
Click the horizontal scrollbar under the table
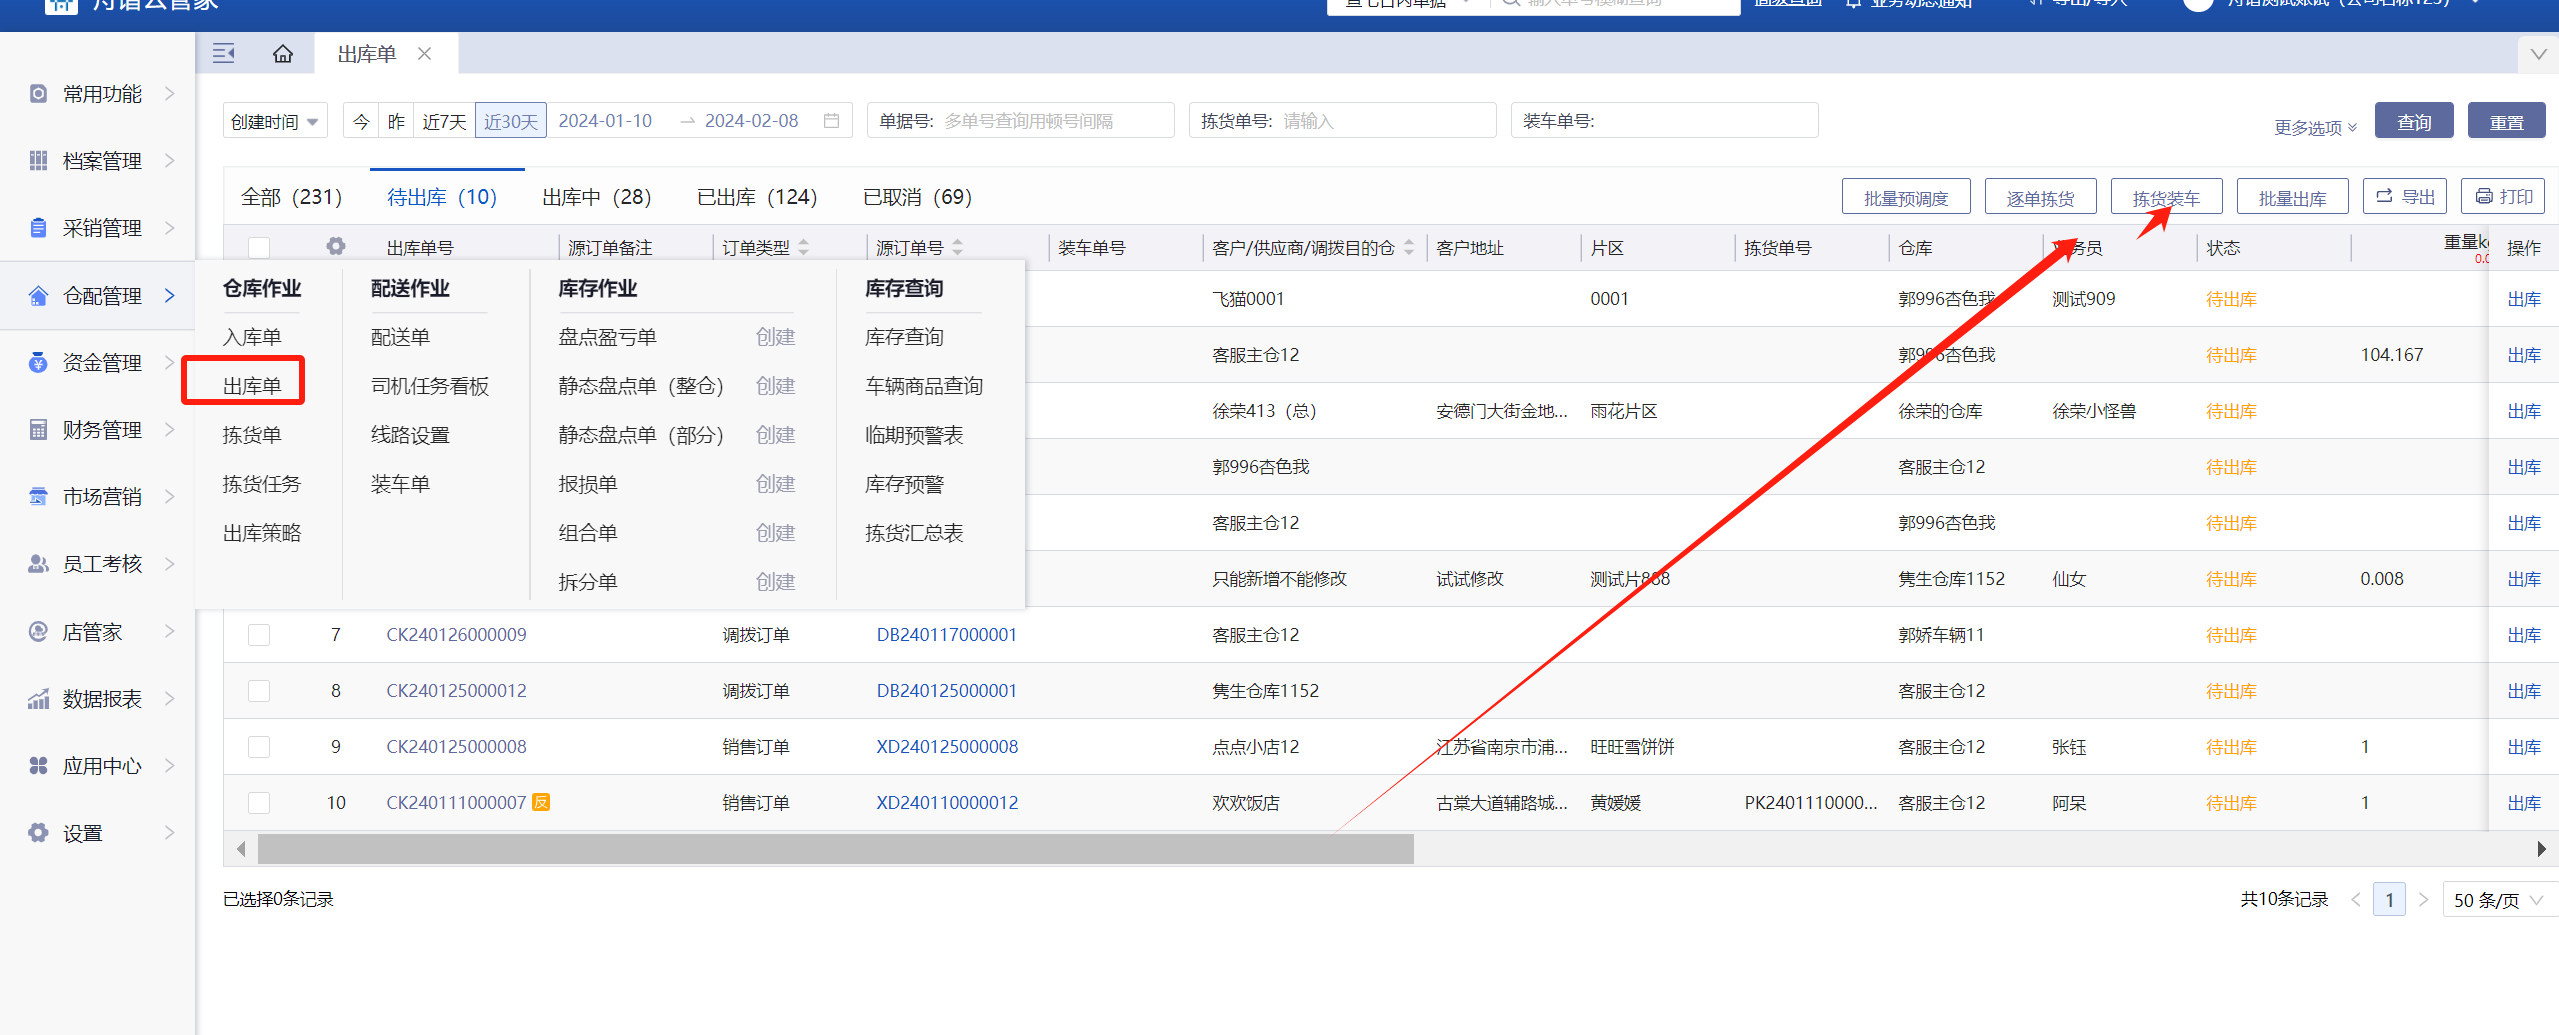point(835,849)
